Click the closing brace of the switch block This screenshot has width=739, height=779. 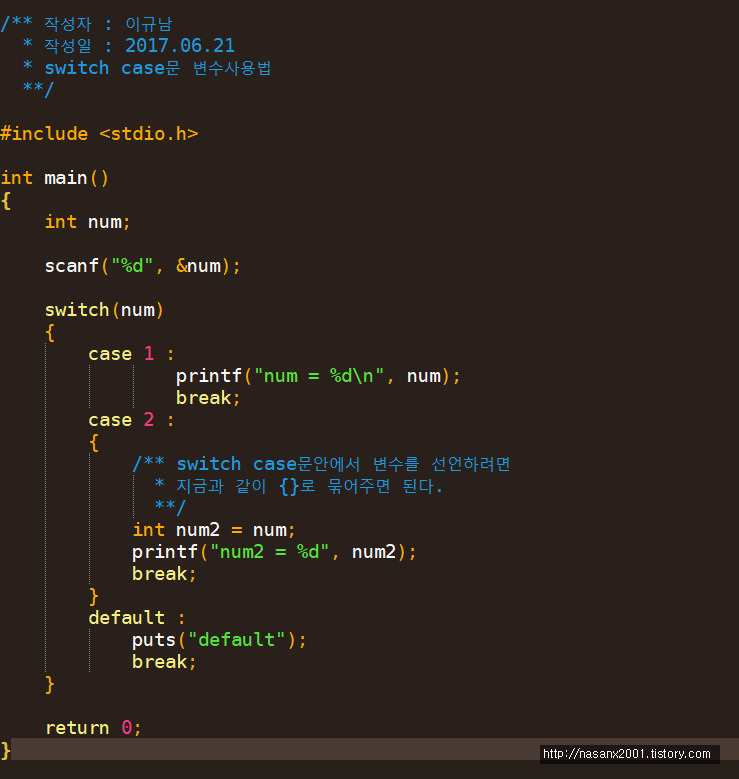pos(50,684)
